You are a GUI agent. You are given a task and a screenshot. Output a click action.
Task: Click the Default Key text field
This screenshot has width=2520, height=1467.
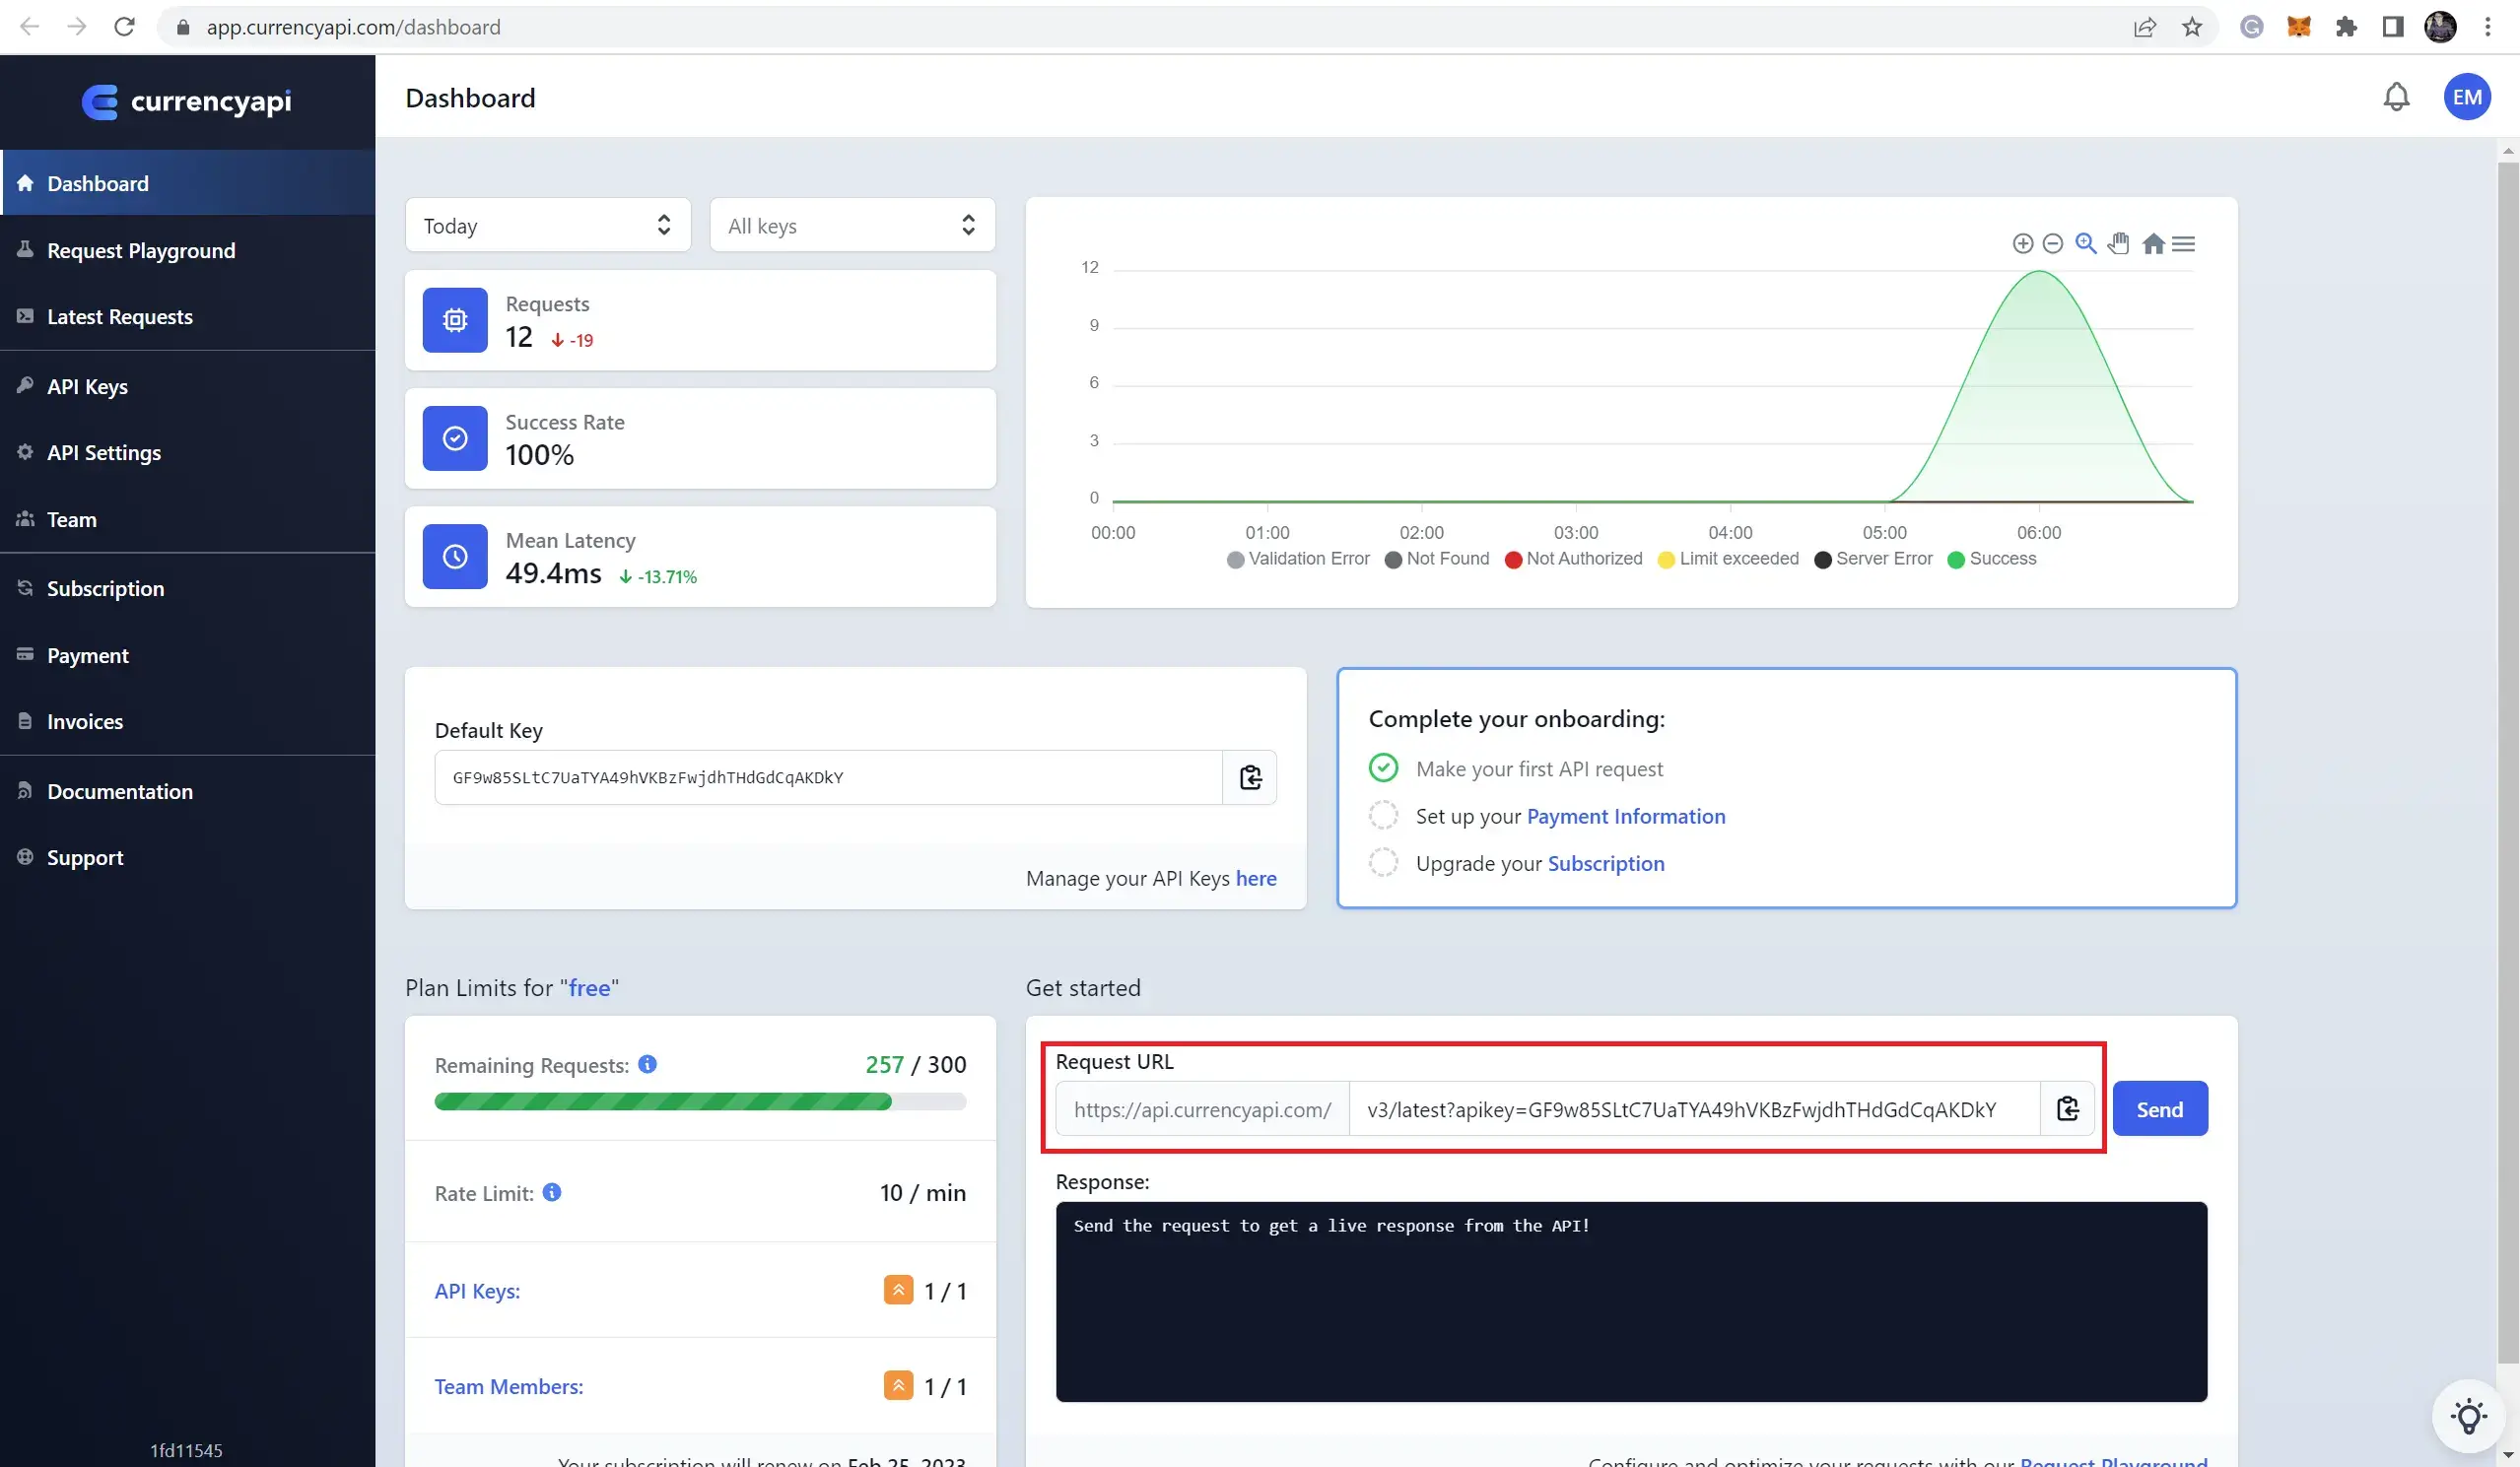click(828, 777)
